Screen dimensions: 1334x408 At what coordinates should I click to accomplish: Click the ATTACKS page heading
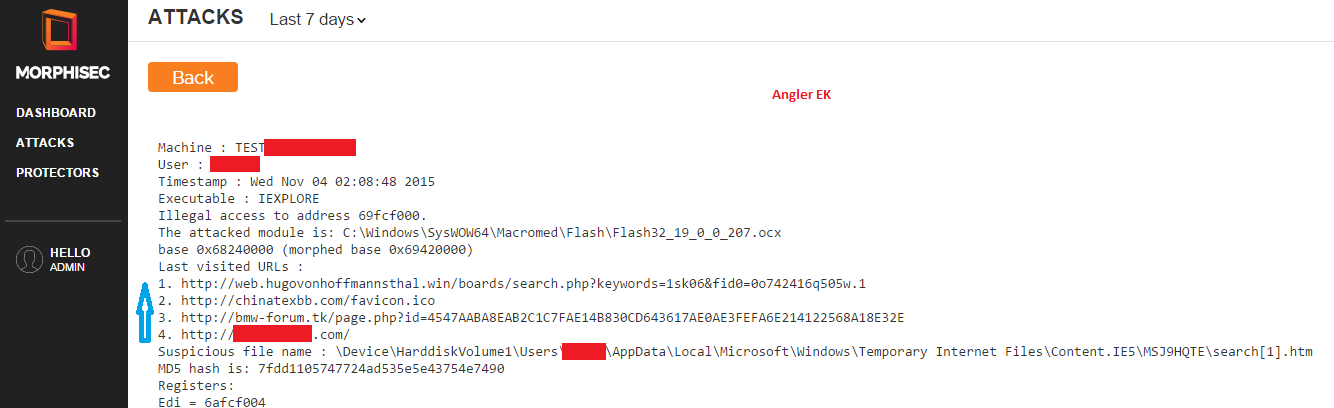click(195, 17)
